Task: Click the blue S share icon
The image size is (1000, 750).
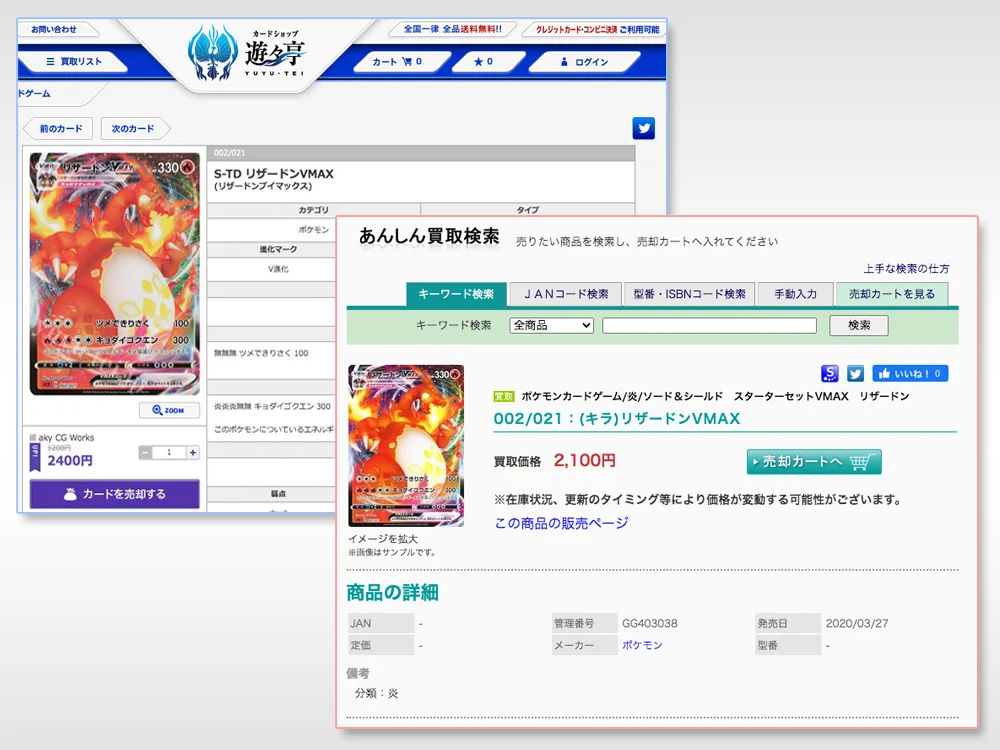Action: pos(829,373)
